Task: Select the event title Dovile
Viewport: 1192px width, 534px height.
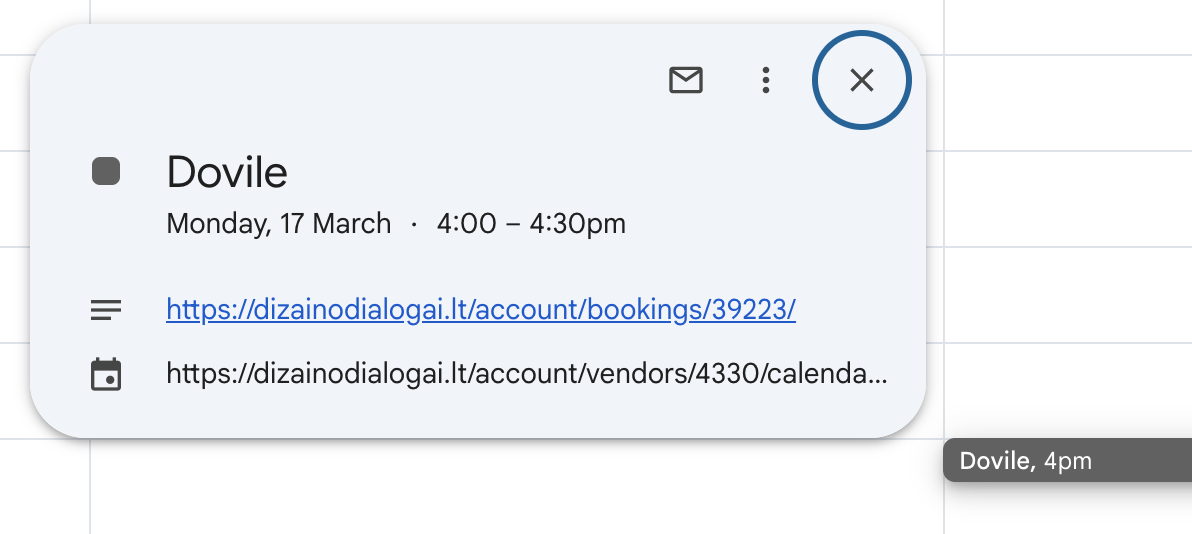Action: [x=227, y=172]
